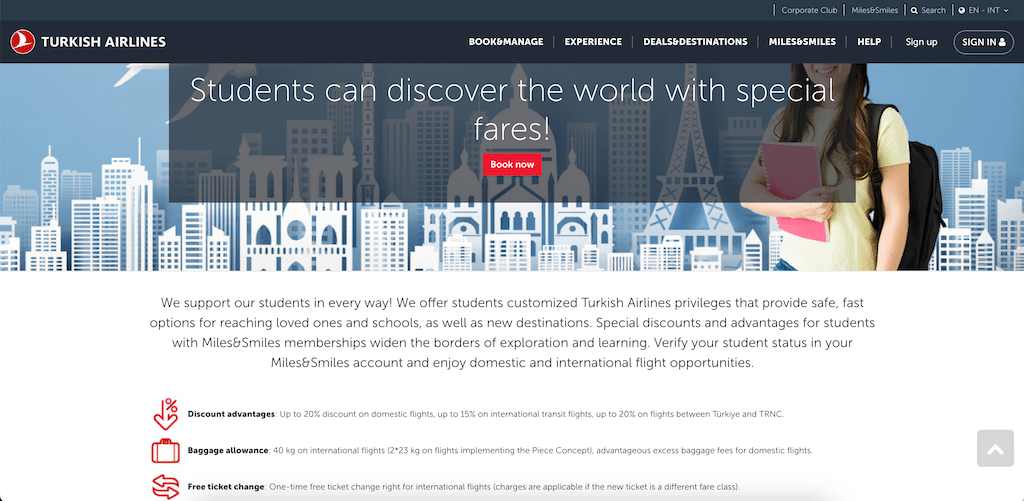Expand the Book&Manage menu

point(506,42)
